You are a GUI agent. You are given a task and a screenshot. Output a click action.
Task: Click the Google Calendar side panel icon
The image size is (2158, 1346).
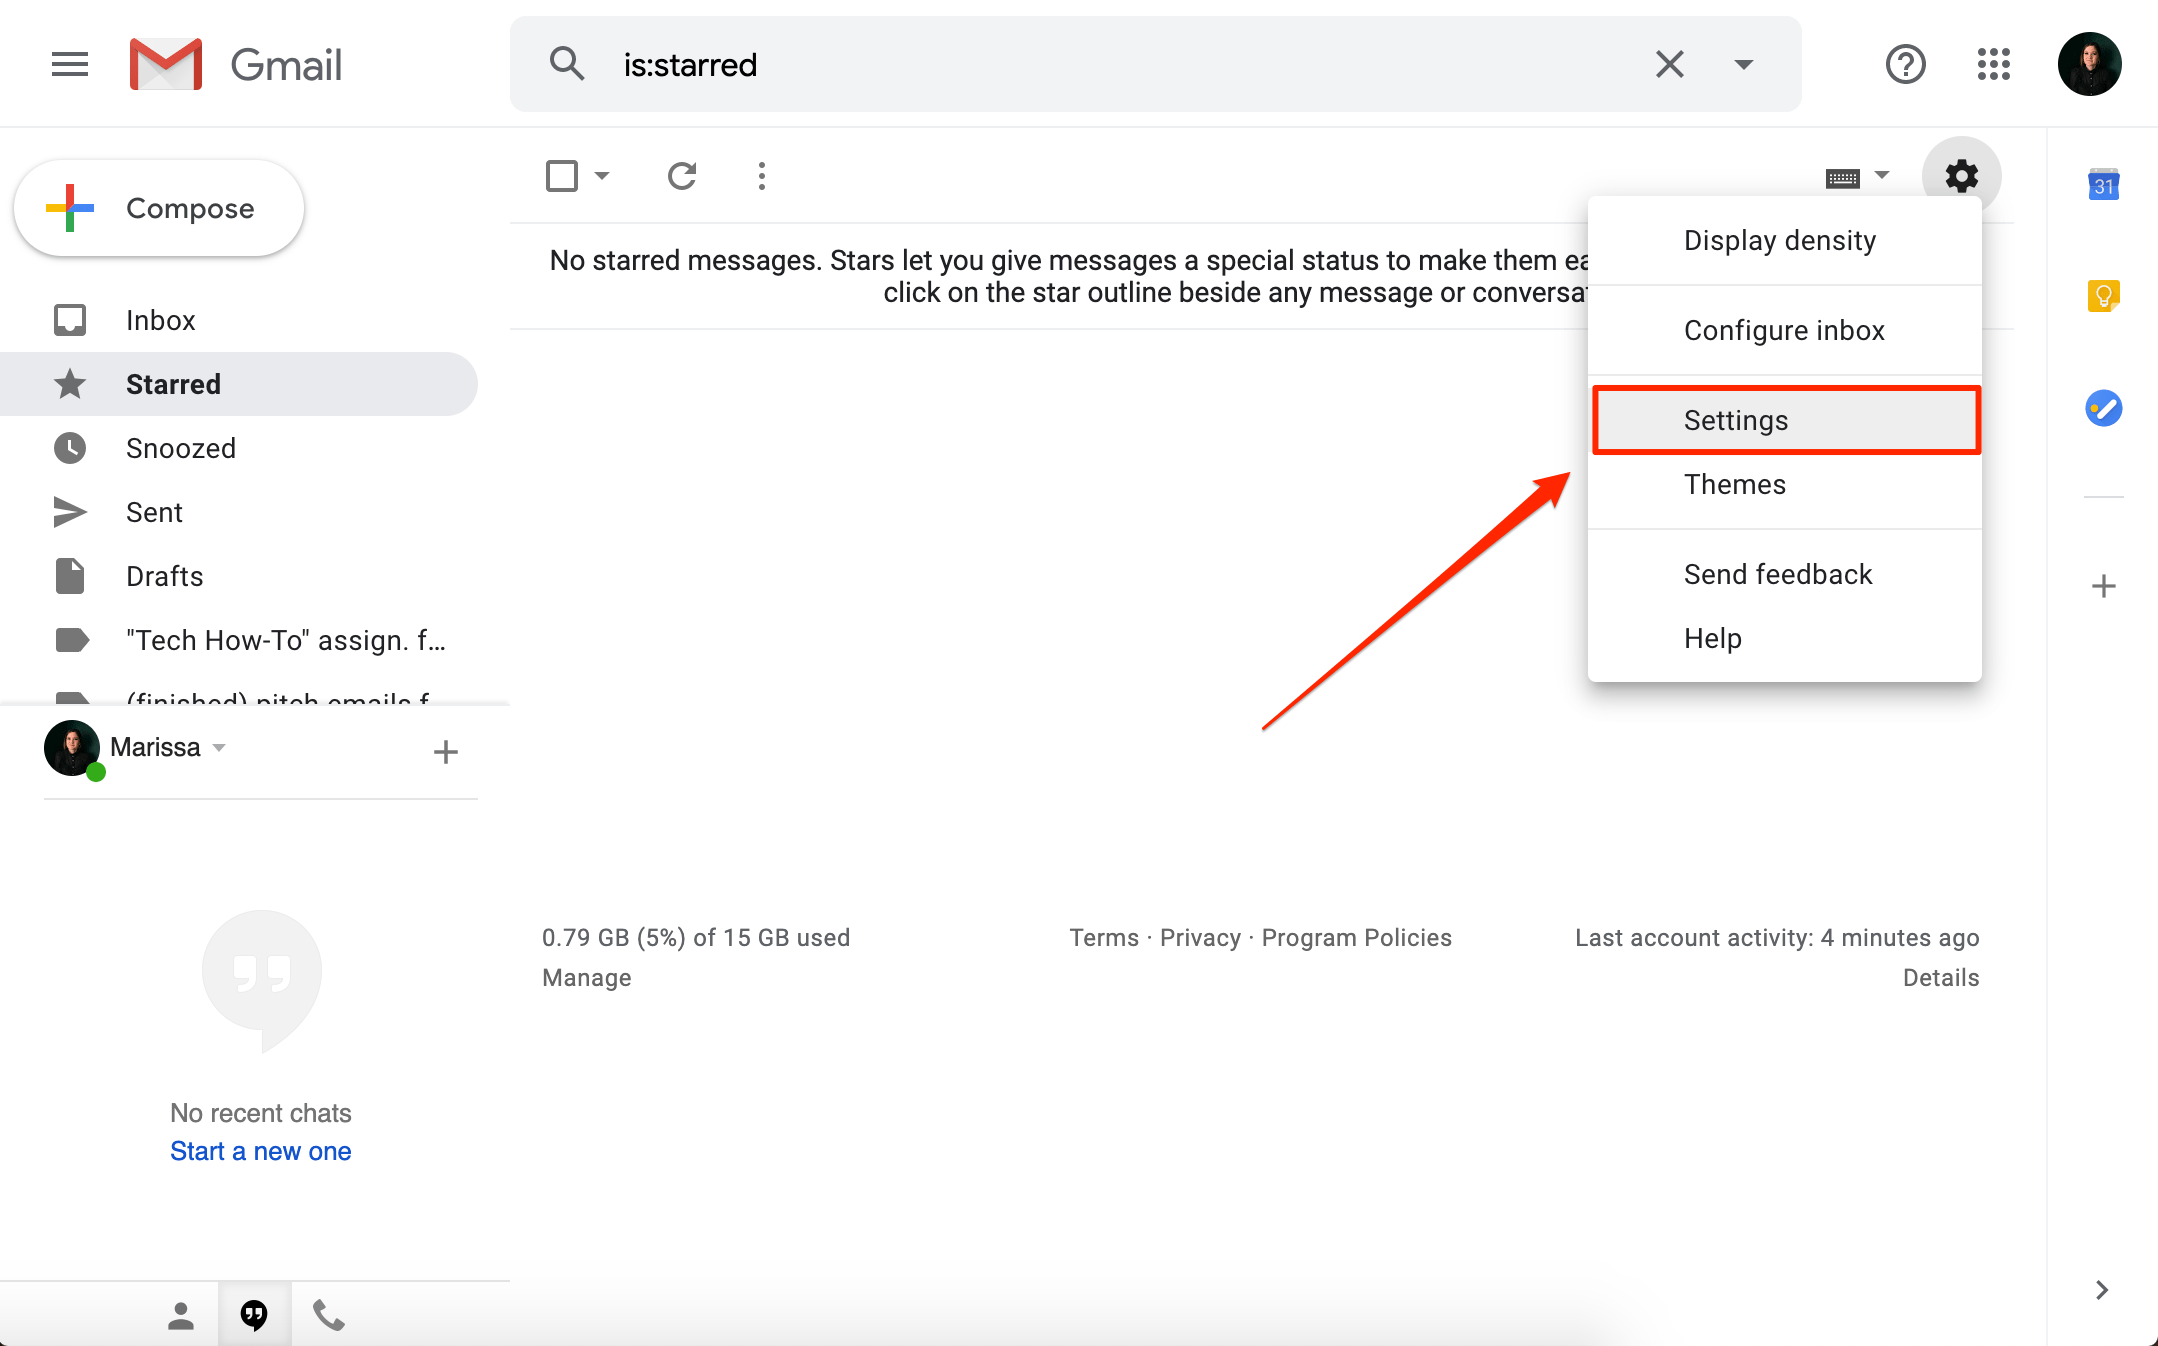pyautogui.click(x=2103, y=185)
